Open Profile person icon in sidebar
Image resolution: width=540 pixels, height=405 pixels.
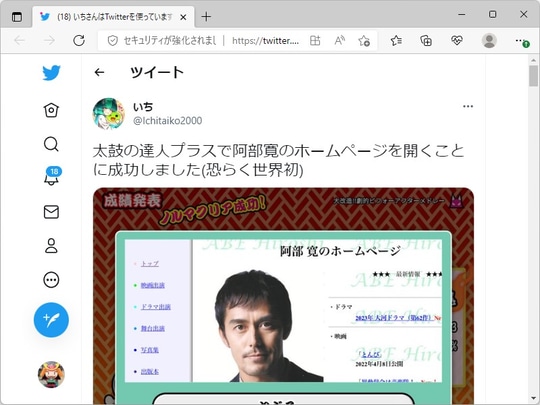point(51,246)
